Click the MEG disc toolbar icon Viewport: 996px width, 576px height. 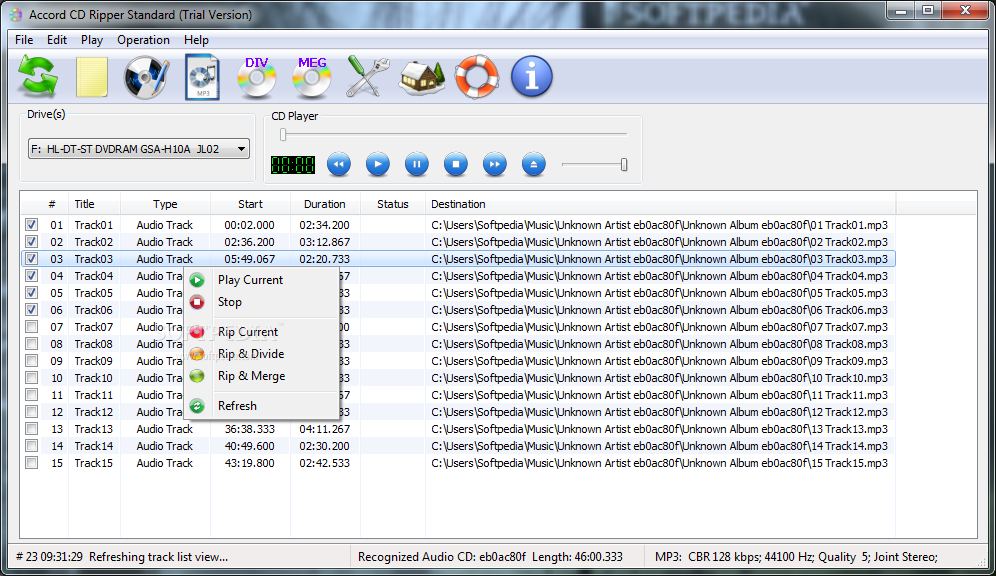311,77
